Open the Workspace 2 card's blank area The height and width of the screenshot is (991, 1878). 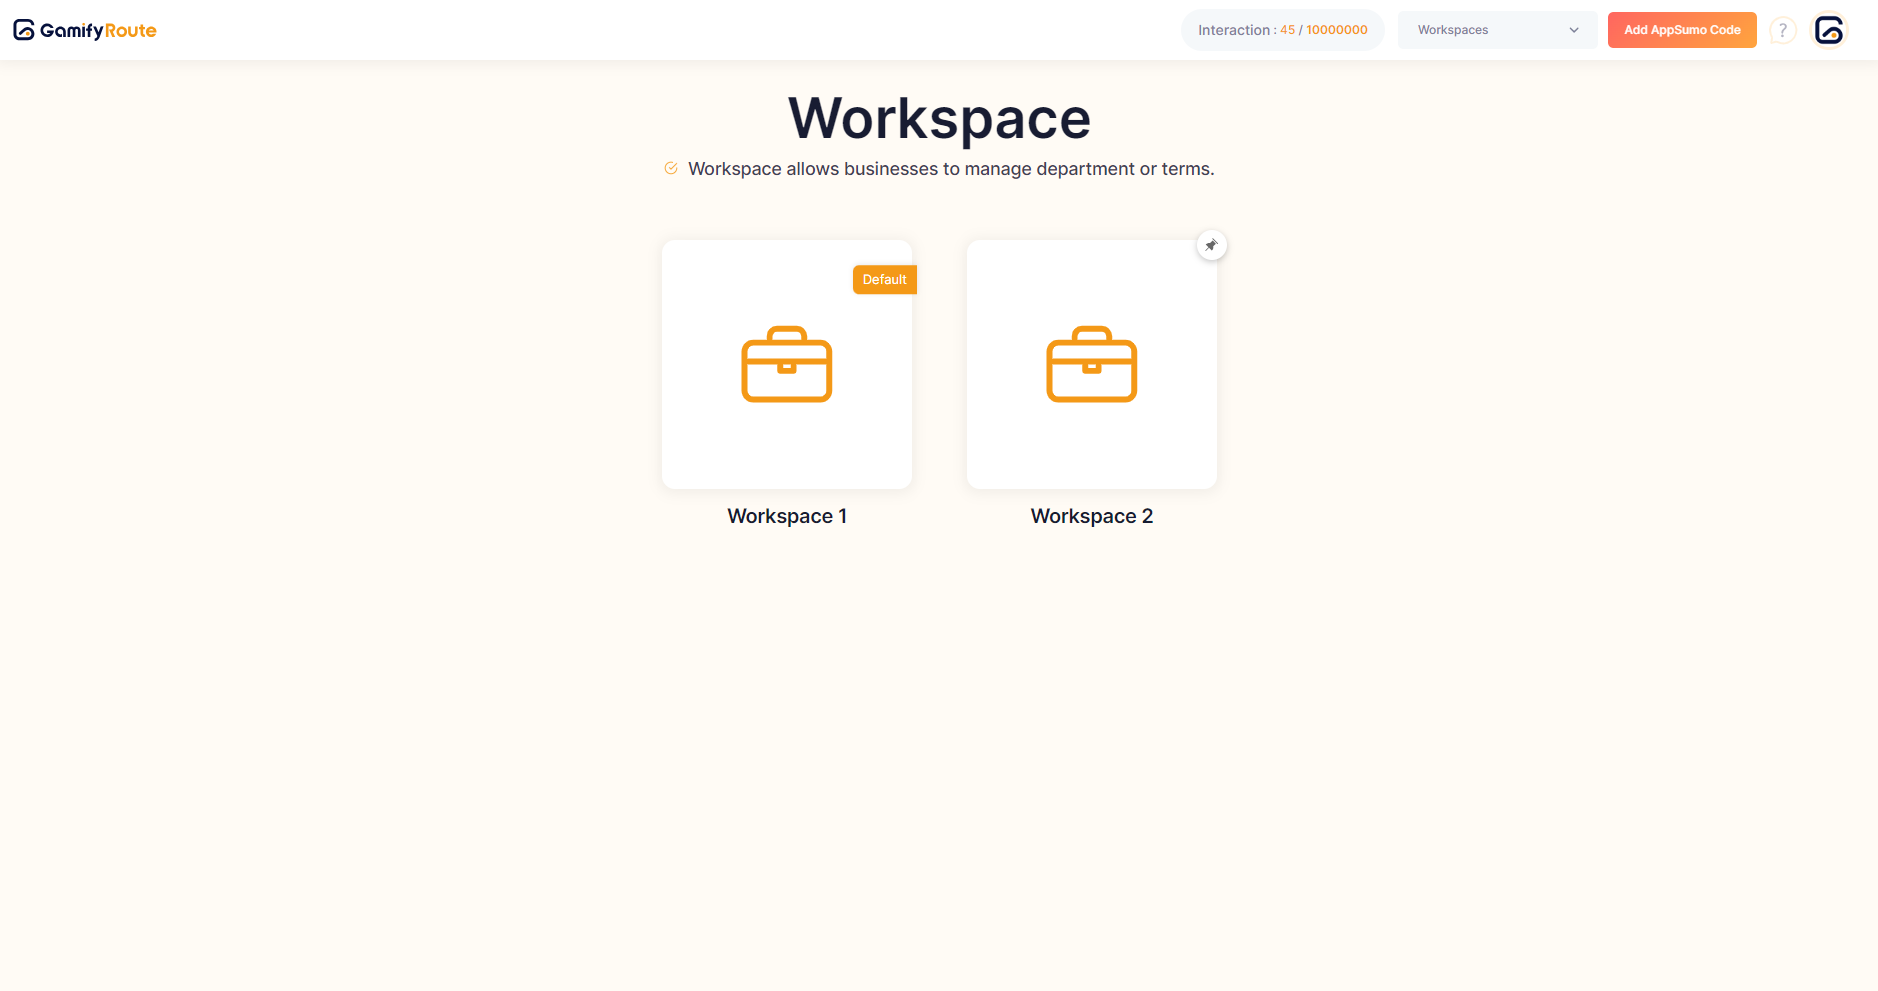point(1091,450)
